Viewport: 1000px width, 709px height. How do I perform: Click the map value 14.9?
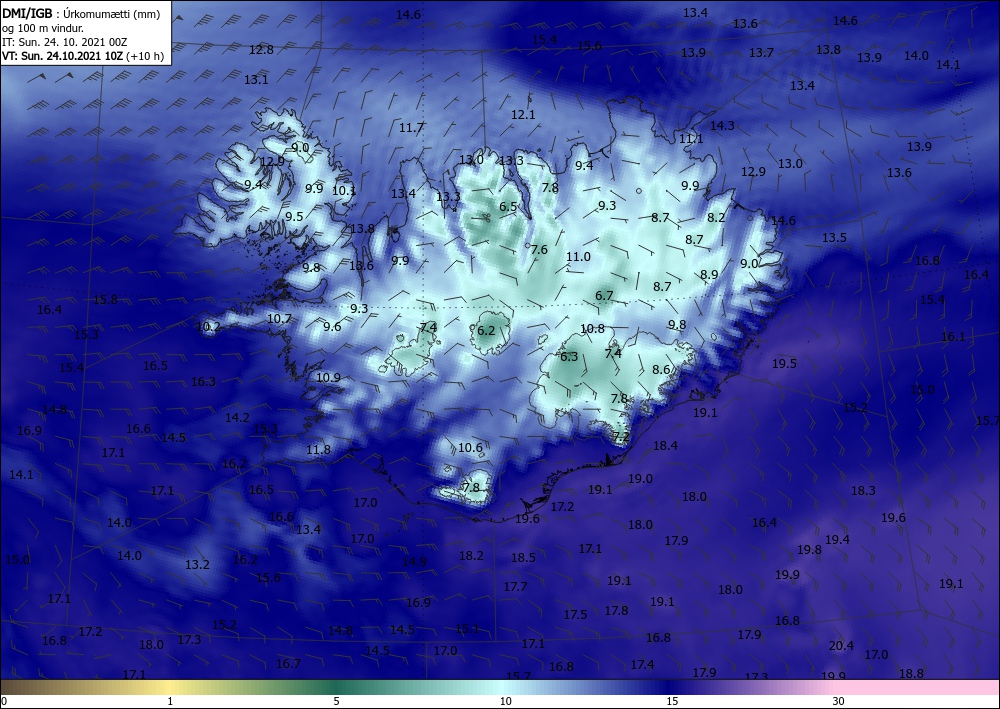[414, 561]
